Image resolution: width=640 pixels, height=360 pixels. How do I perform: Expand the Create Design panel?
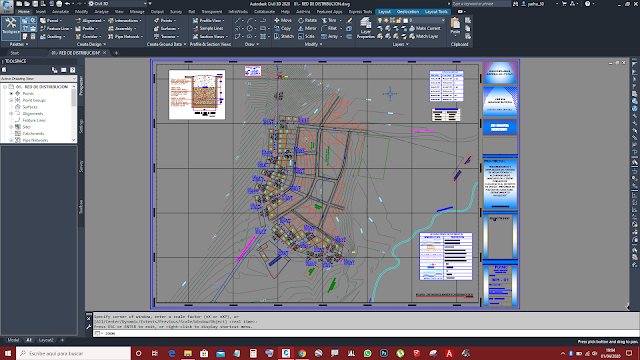pos(91,44)
